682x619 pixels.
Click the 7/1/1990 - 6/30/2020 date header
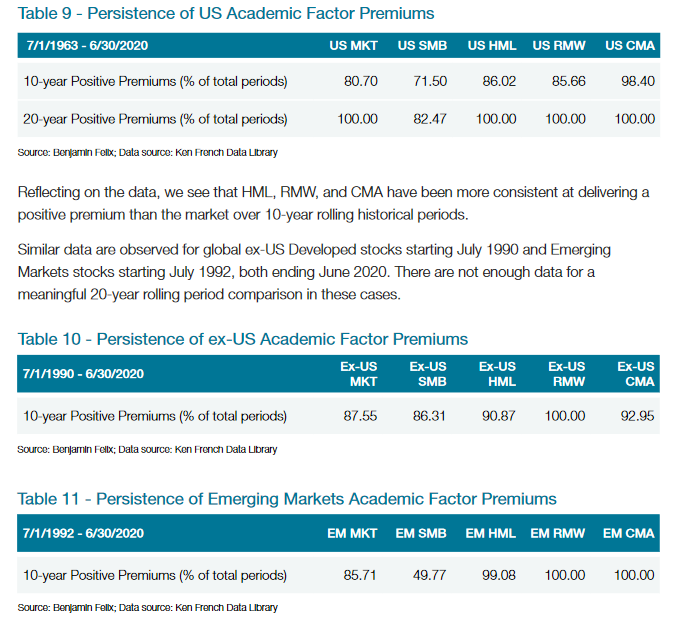[x=84, y=374]
